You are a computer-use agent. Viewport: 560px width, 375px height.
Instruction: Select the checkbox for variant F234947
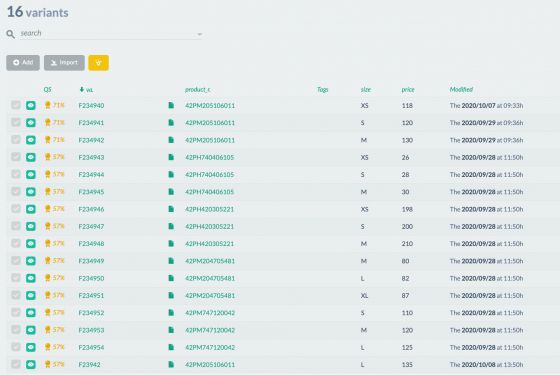point(16,226)
